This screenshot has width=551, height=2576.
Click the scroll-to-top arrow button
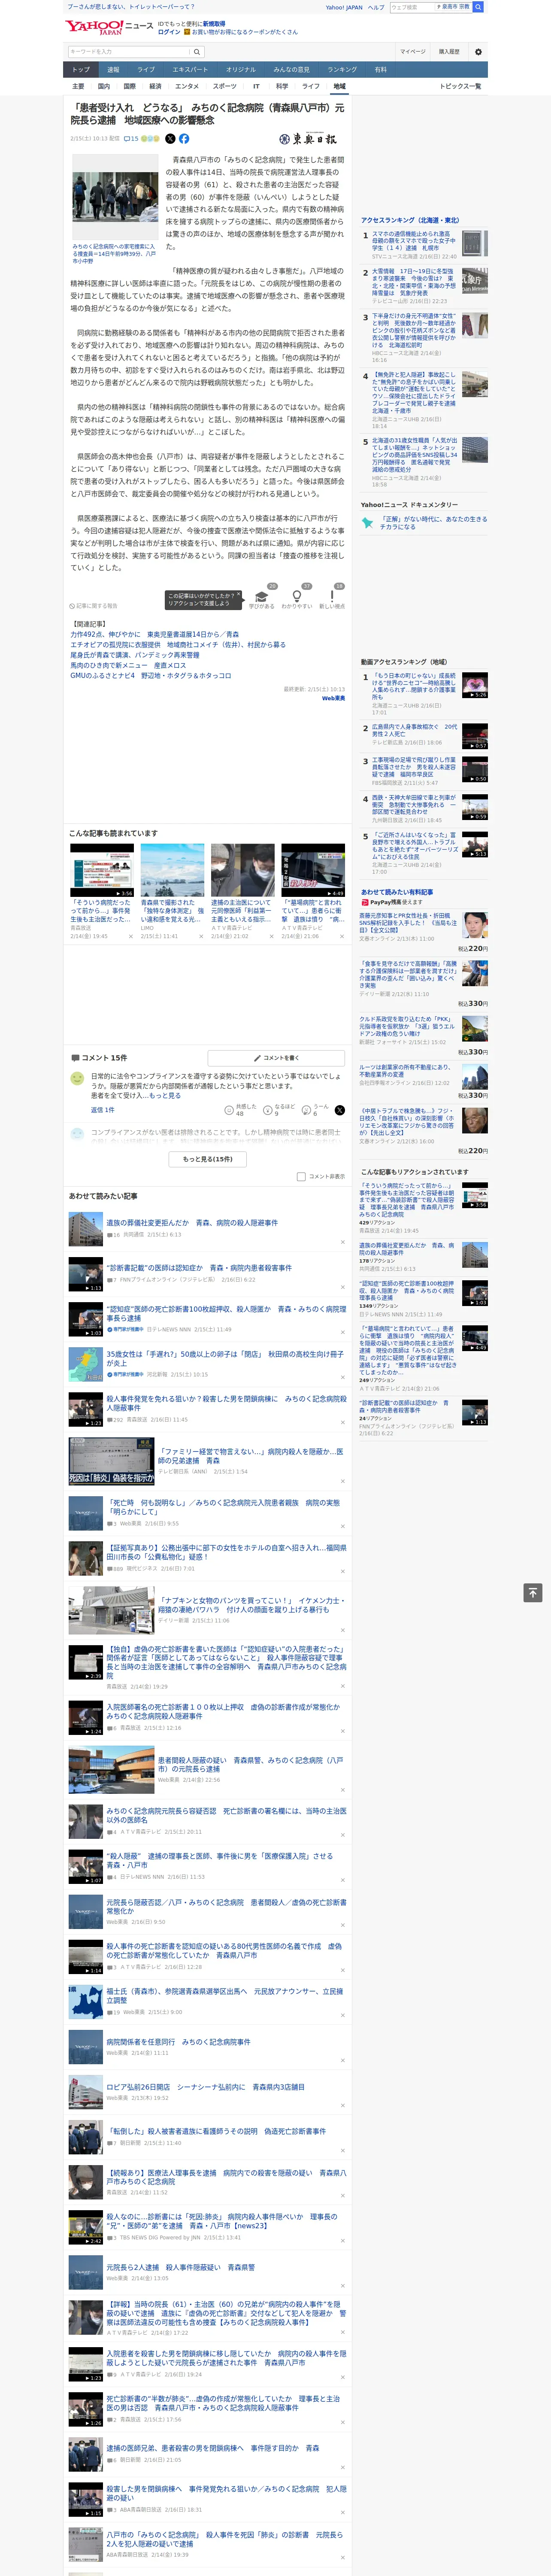pyautogui.click(x=533, y=1592)
